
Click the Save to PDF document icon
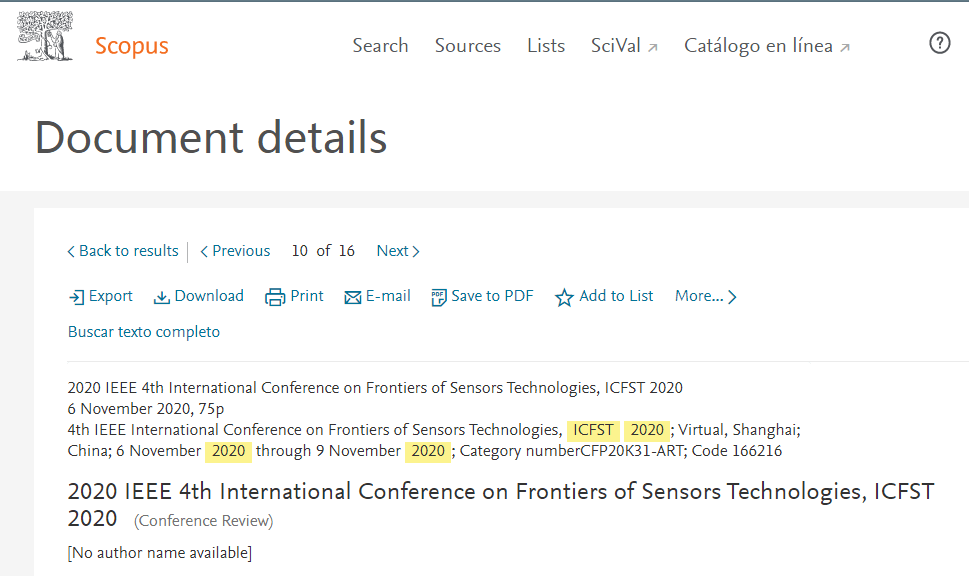coord(439,297)
